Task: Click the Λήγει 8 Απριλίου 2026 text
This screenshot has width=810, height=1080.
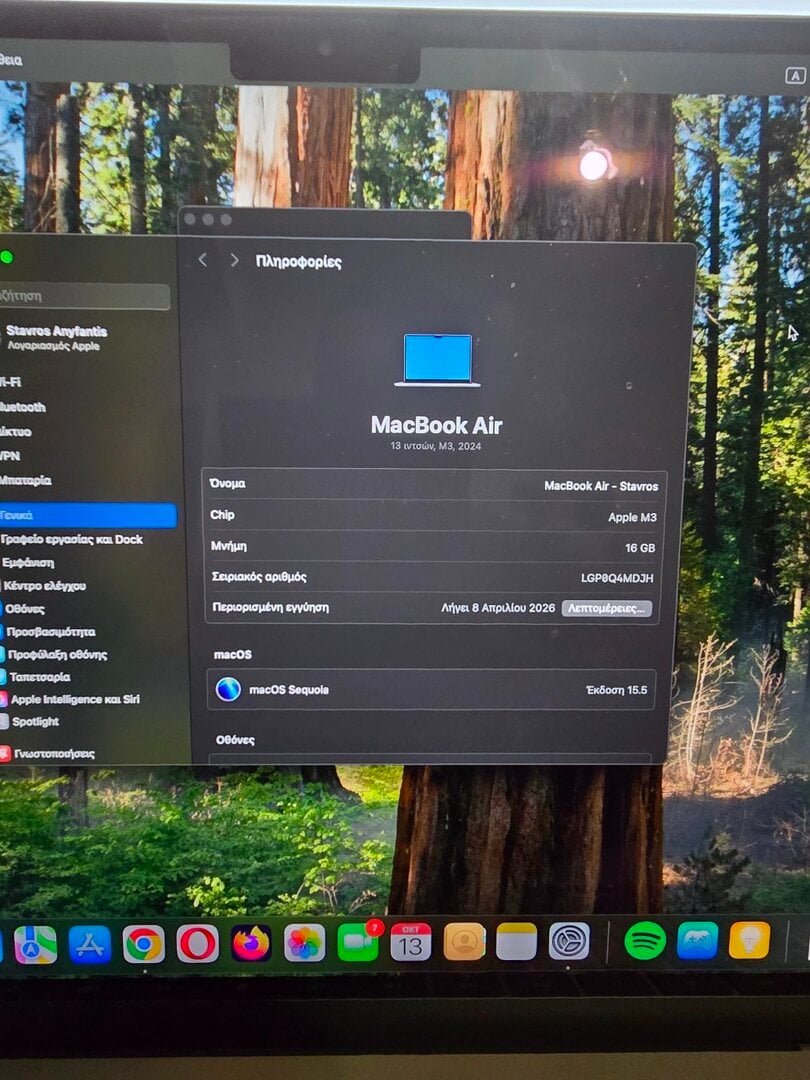Action: [498, 608]
